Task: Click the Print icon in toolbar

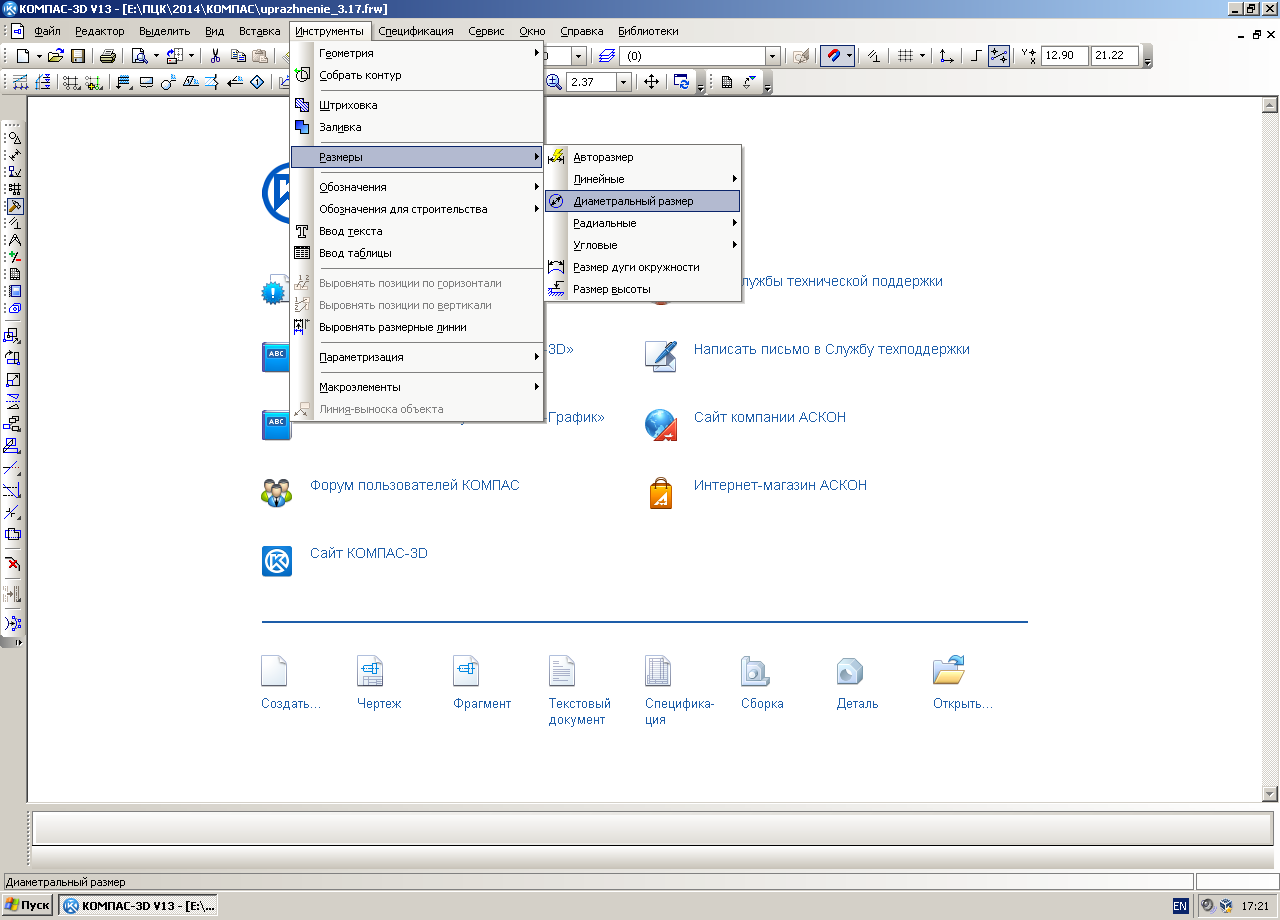Action: (x=107, y=56)
